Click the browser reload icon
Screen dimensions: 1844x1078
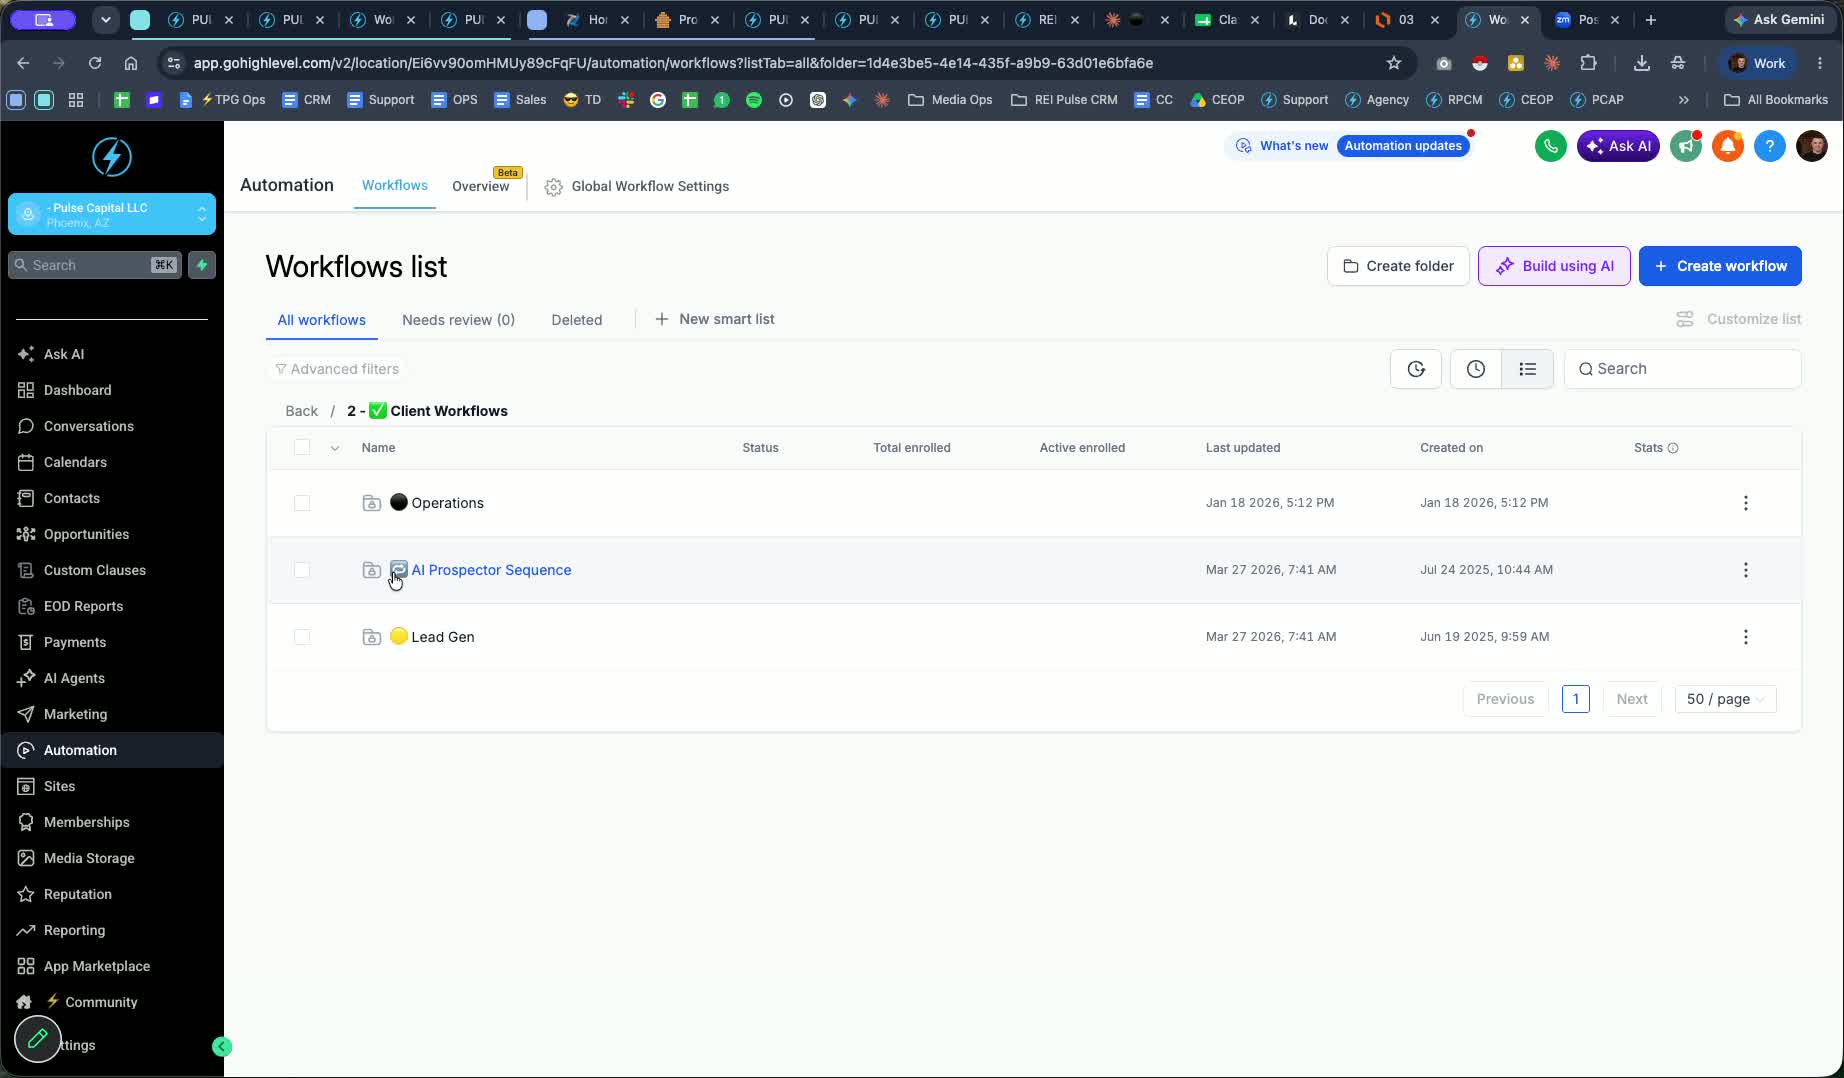95,63
